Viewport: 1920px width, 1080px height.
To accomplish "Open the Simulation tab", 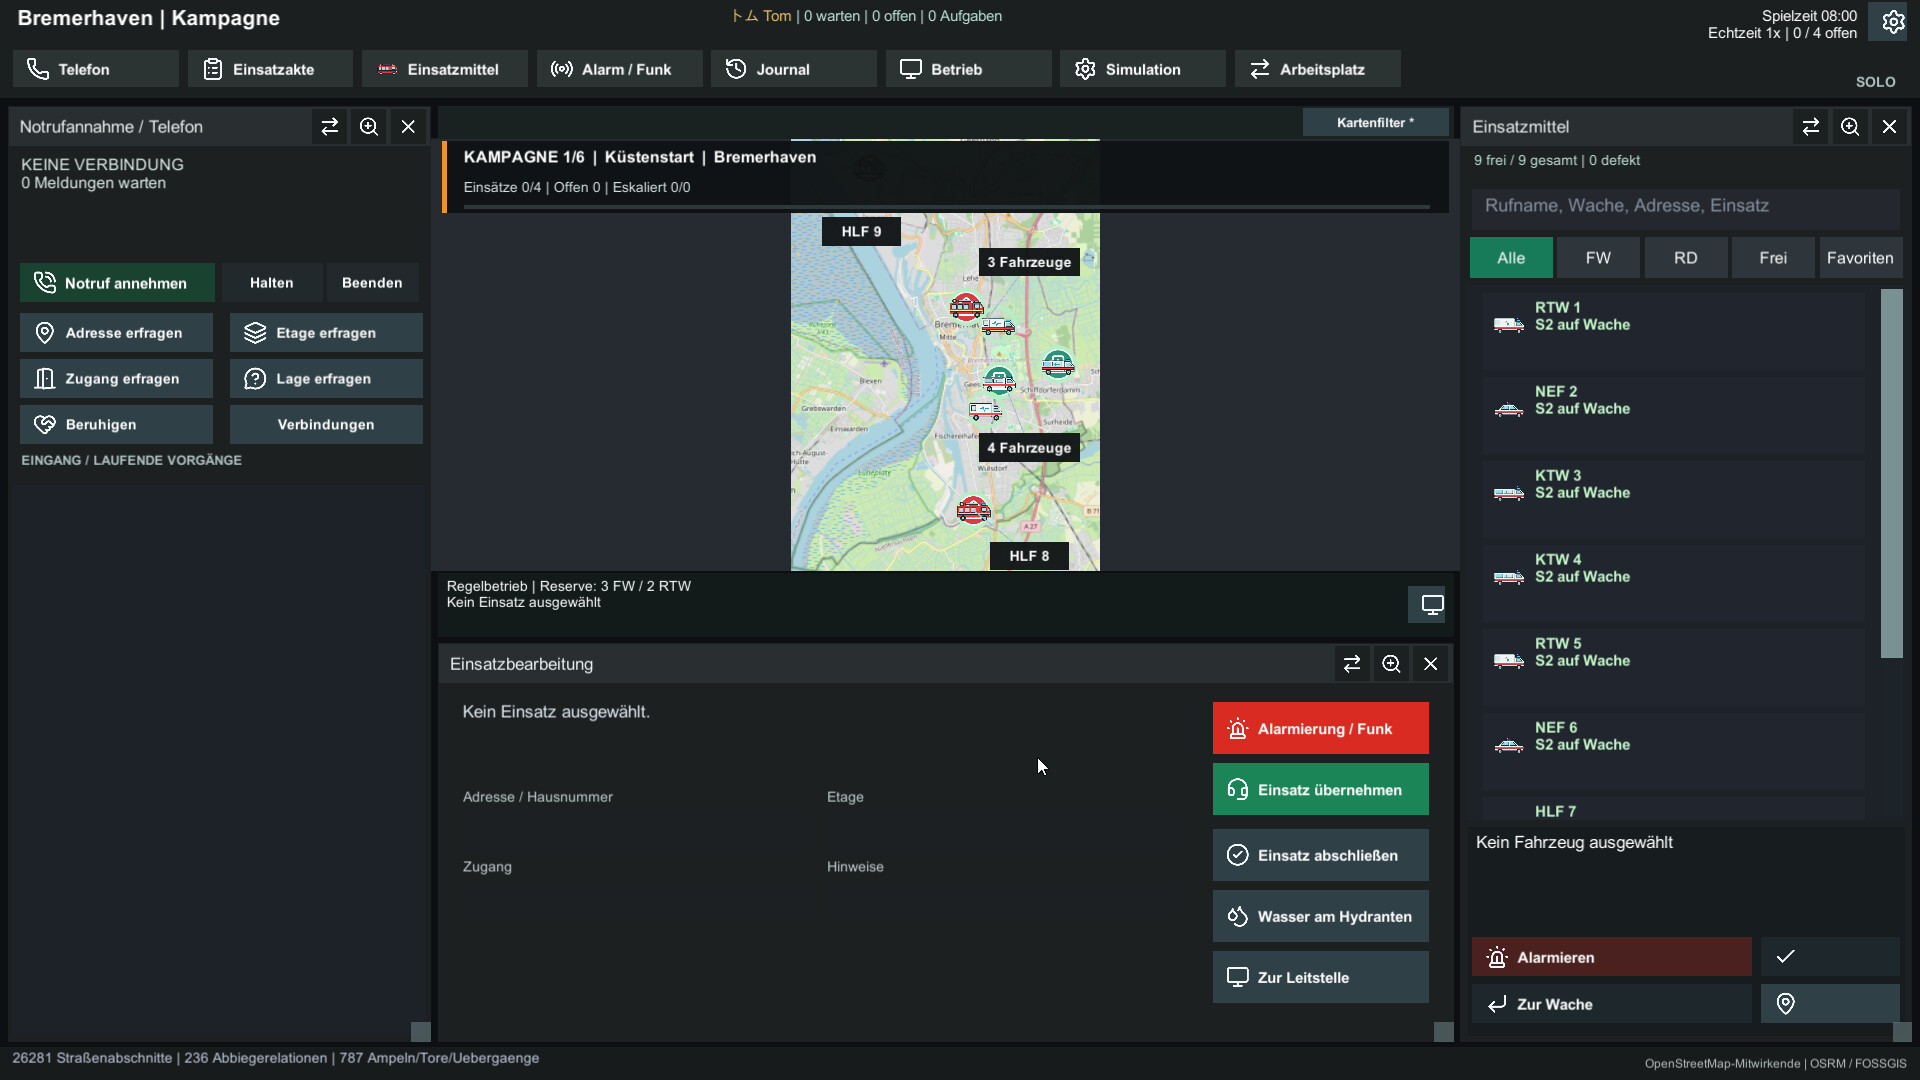I will pos(1143,69).
